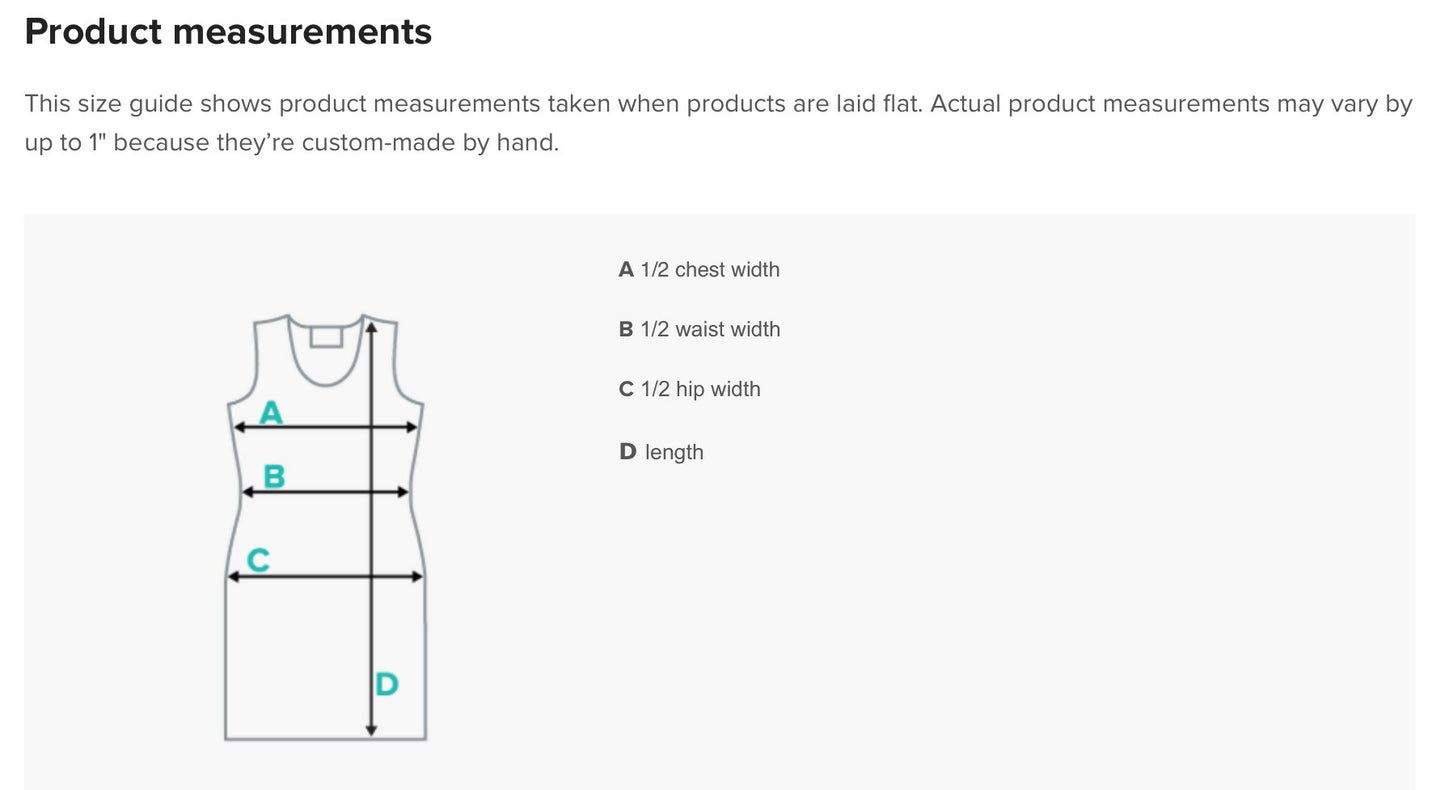Screen dimensions: 1445x790
Task: Select the "1/2 chest width" legend entry
Action: click(699, 269)
